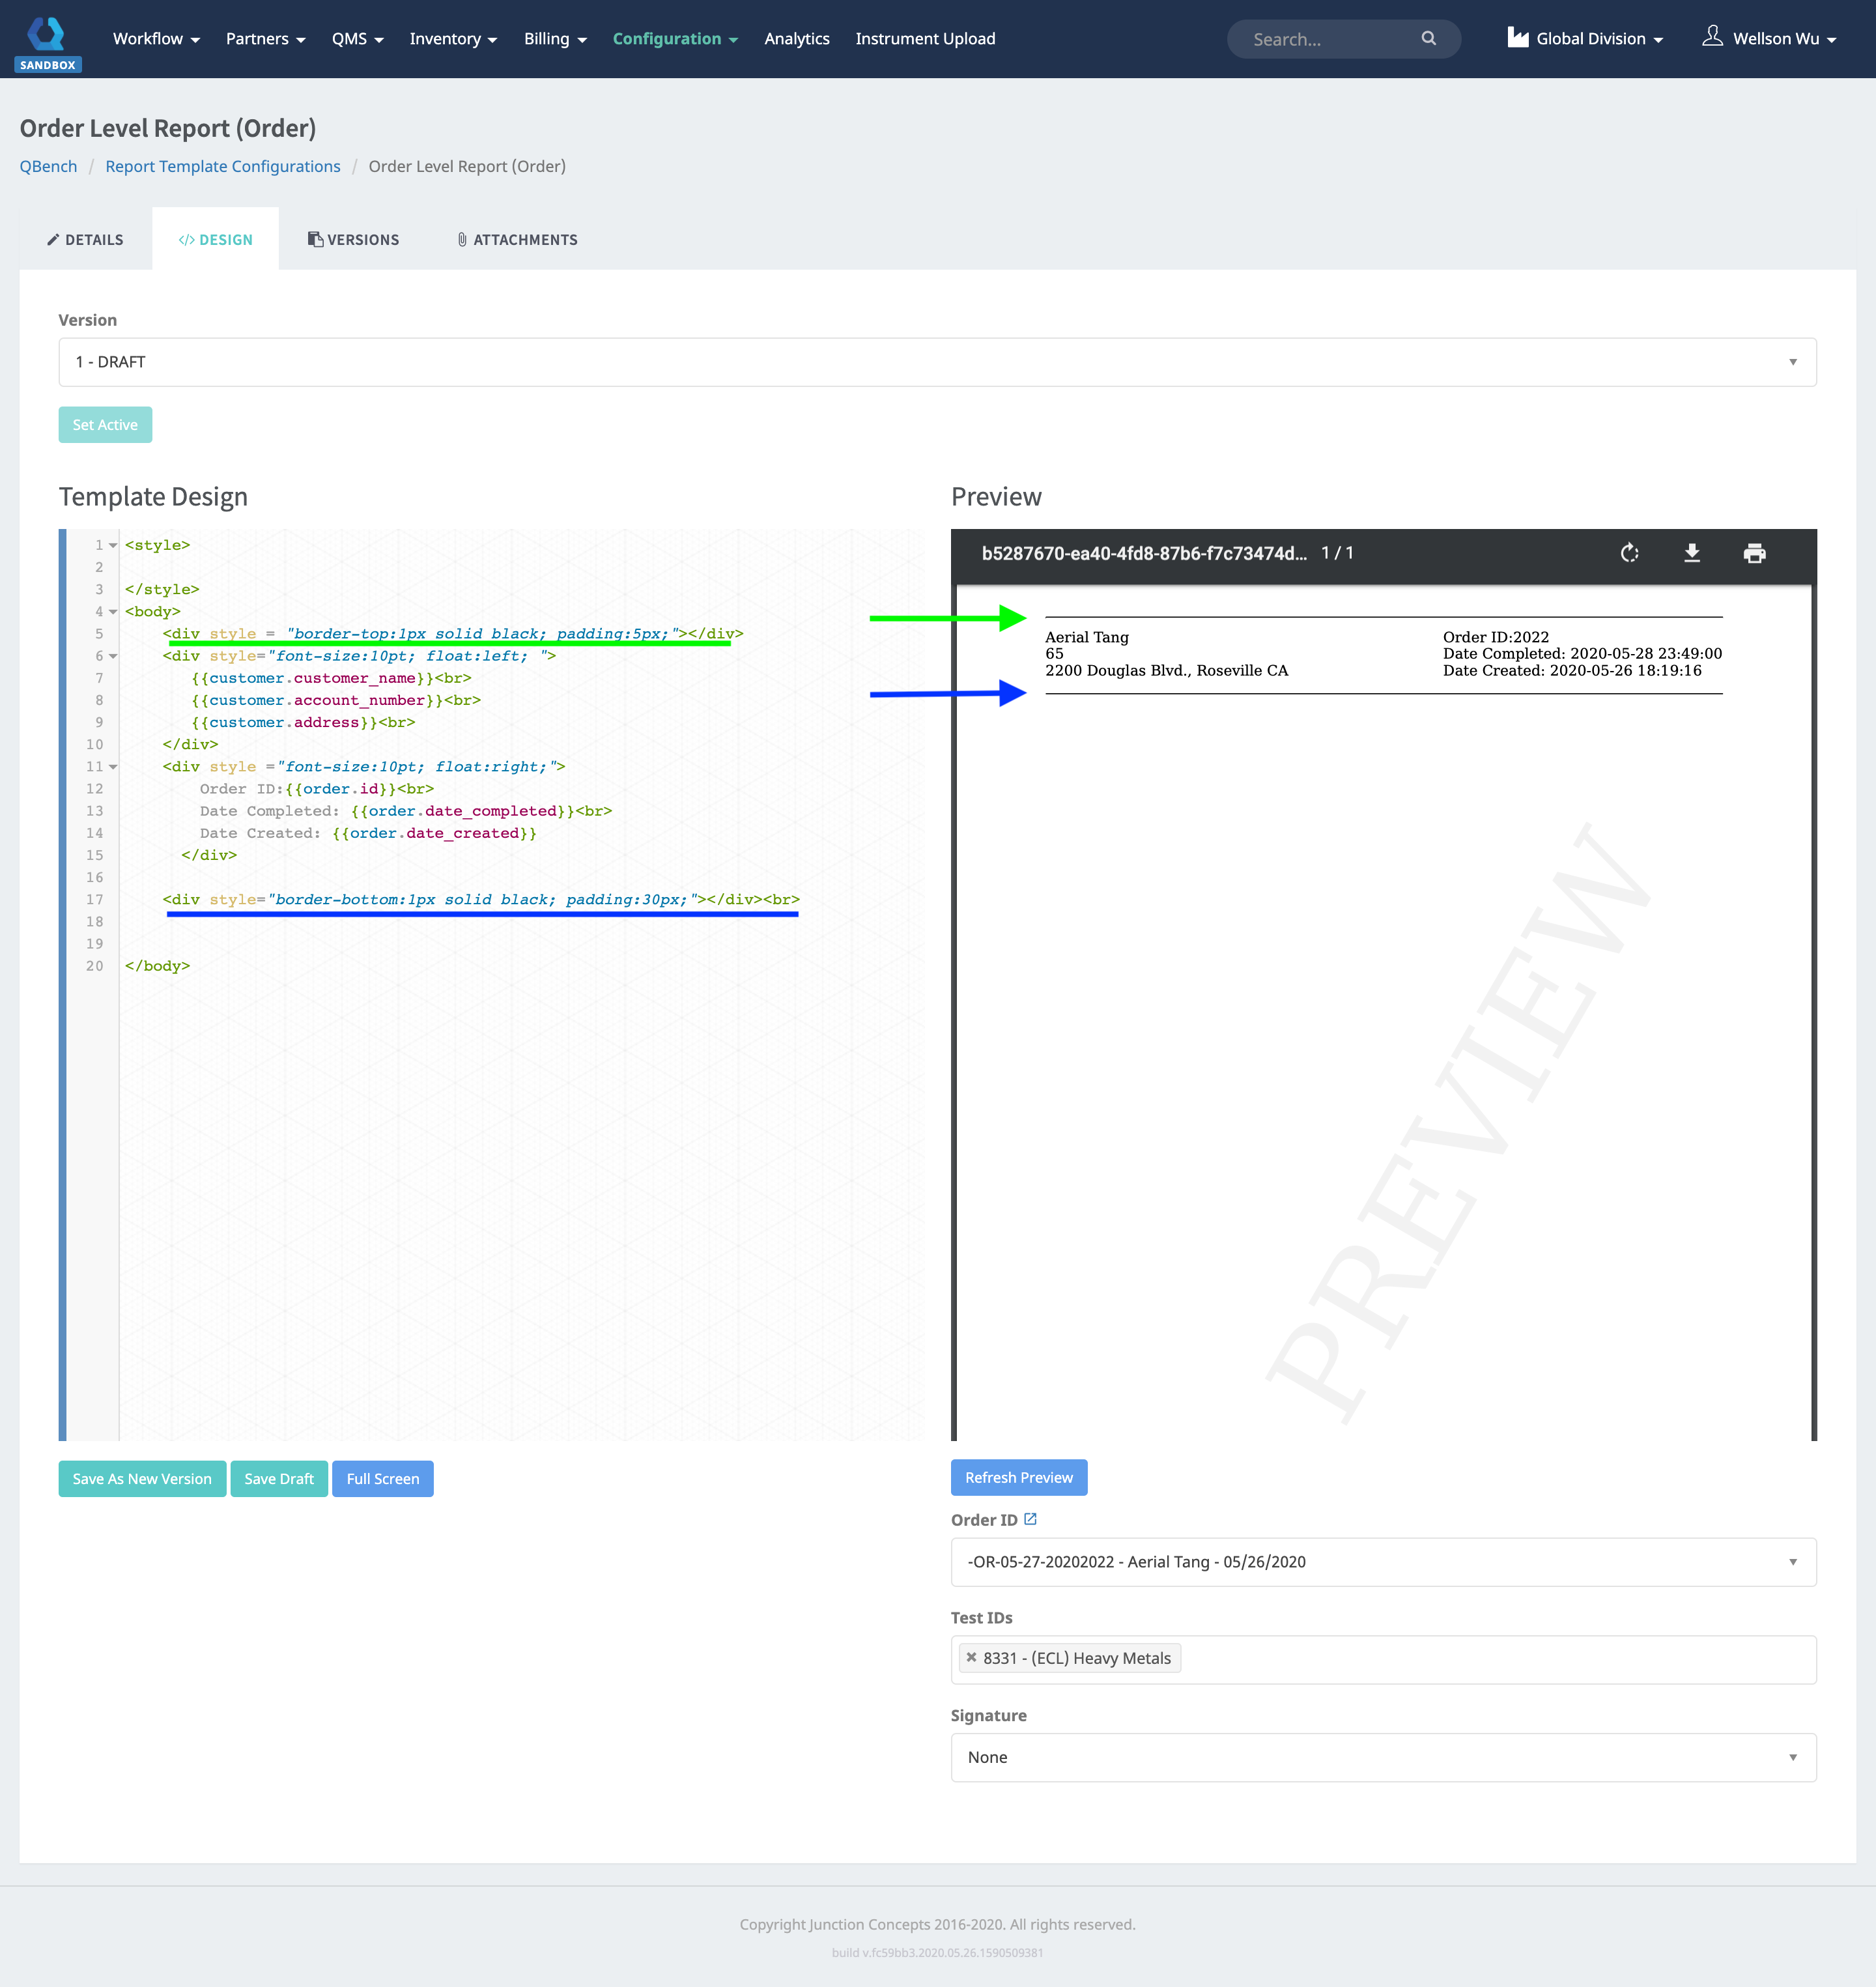Open the Report Template Configurations breadcrumb link
The width and height of the screenshot is (1876, 1987).
[222, 166]
